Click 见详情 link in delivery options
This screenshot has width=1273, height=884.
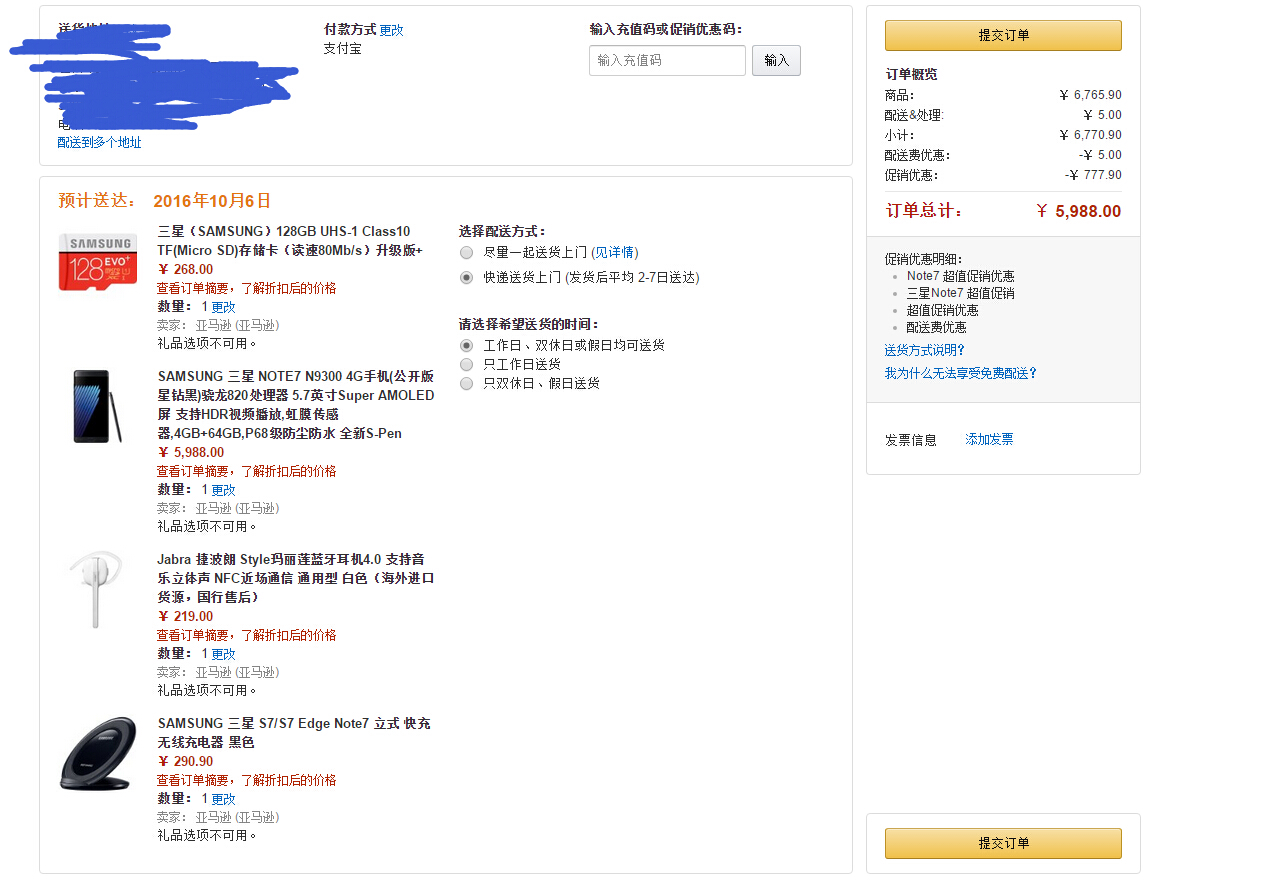[615, 253]
